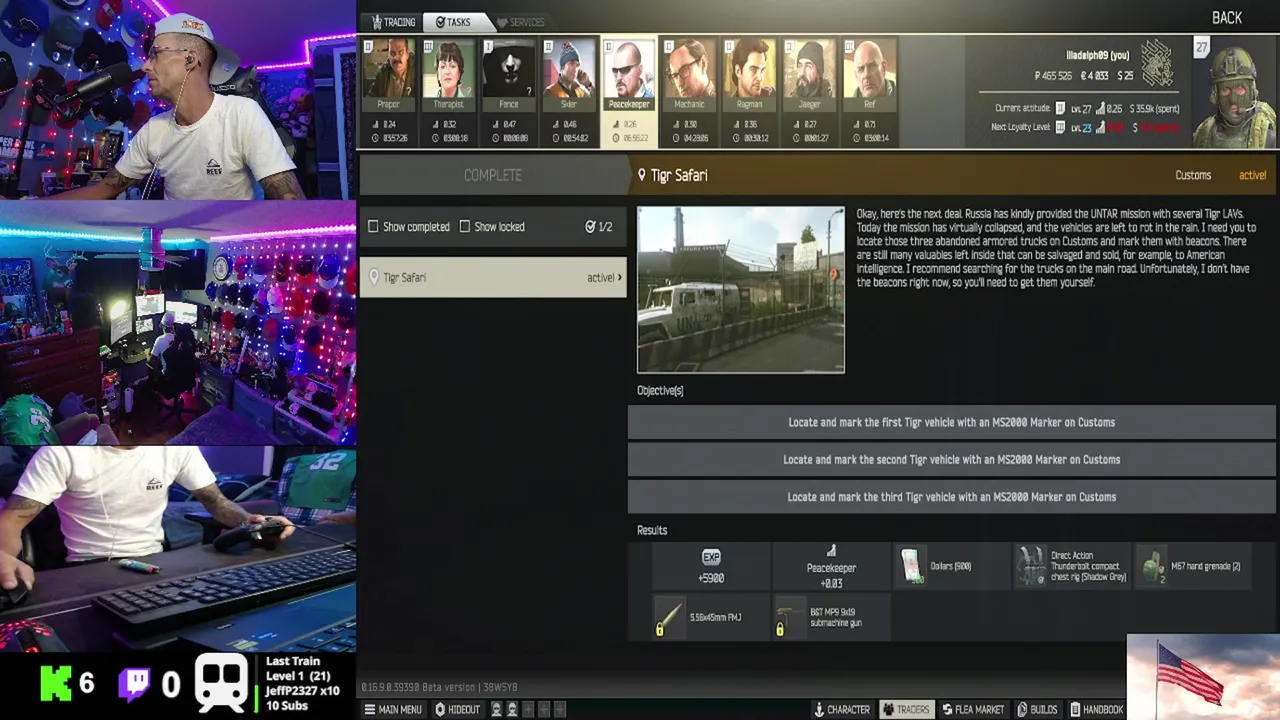Viewport: 1280px width, 720px height.
Task: Select the first Tigr vehicle objective
Action: [951, 422]
